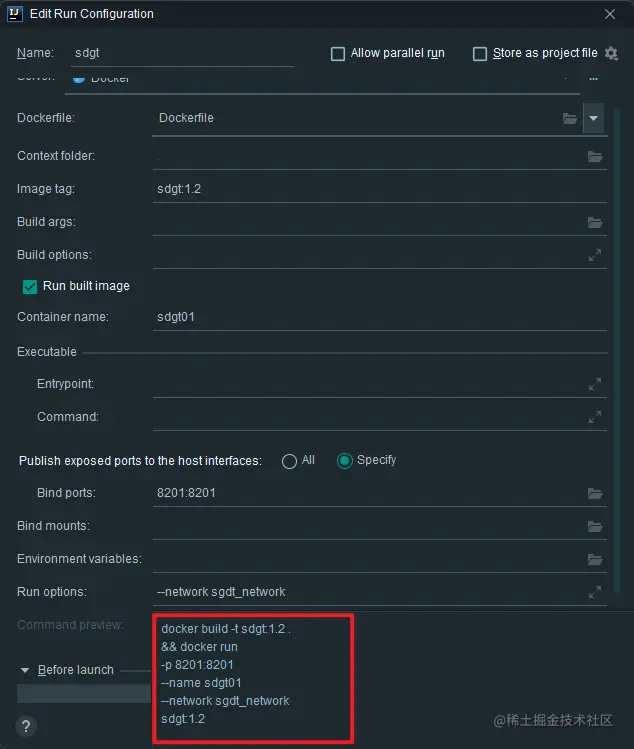Browse for the Context folder
The width and height of the screenshot is (634, 749).
point(595,156)
